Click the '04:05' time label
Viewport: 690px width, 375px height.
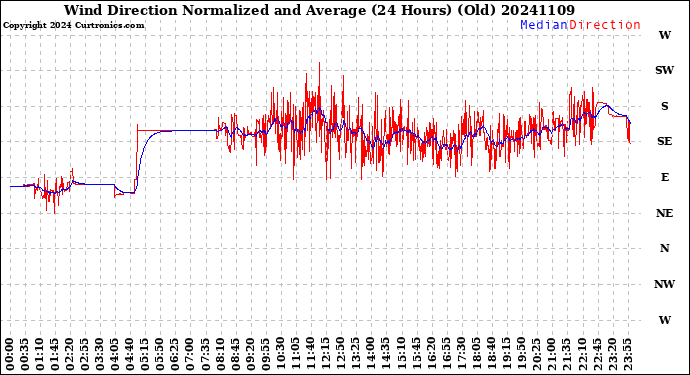tap(115, 354)
